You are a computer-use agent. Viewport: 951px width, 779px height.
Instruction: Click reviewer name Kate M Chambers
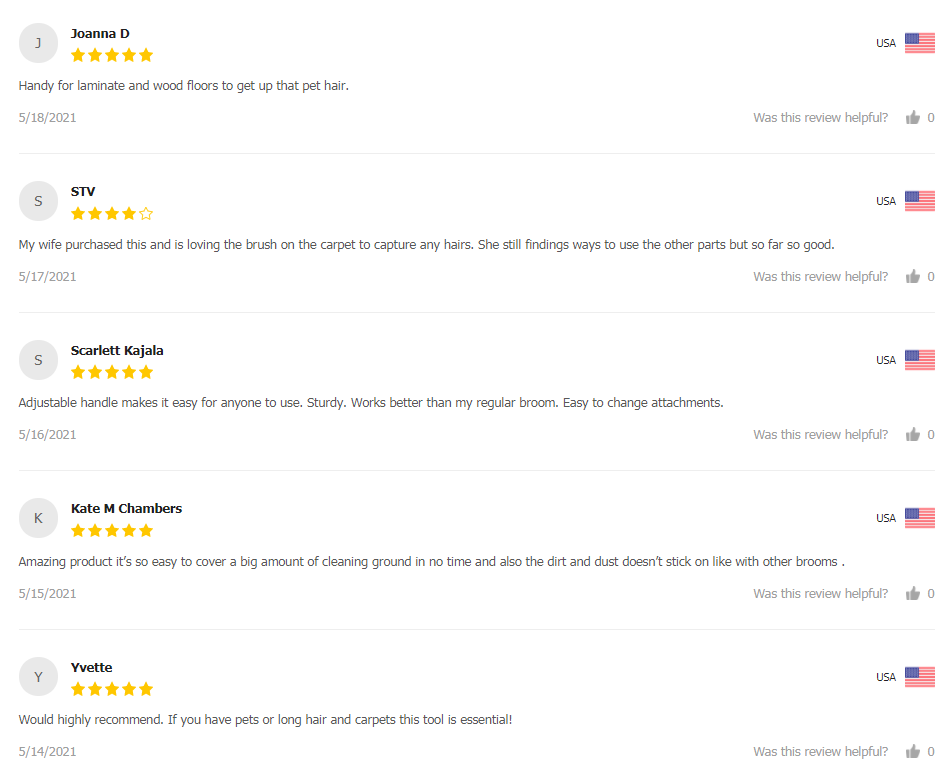[x=126, y=509]
